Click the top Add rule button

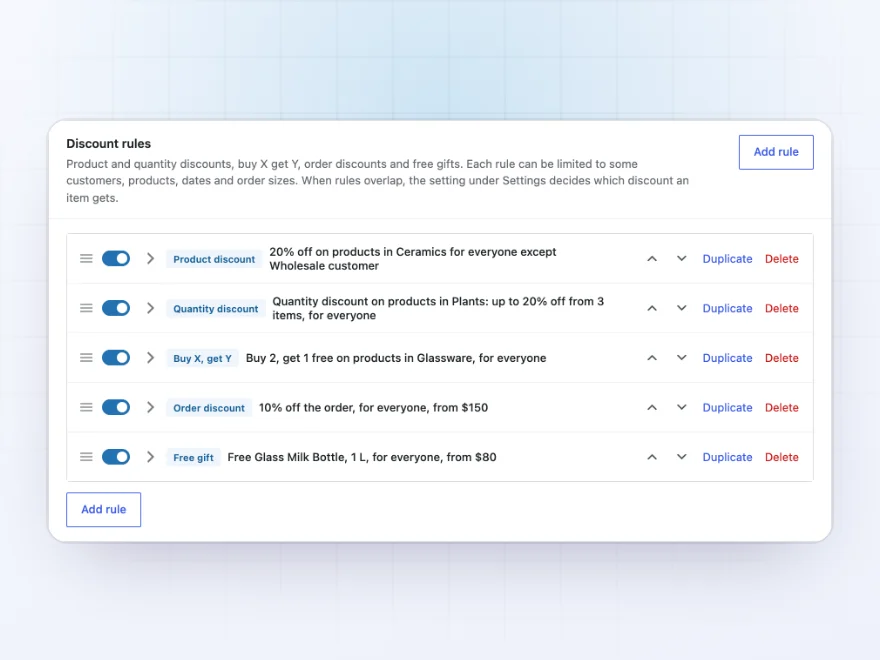click(776, 152)
